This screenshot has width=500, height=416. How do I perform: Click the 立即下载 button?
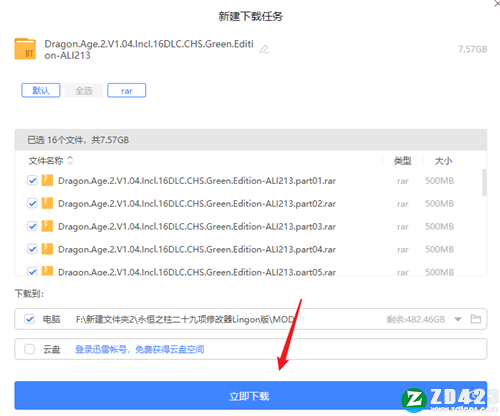click(251, 396)
